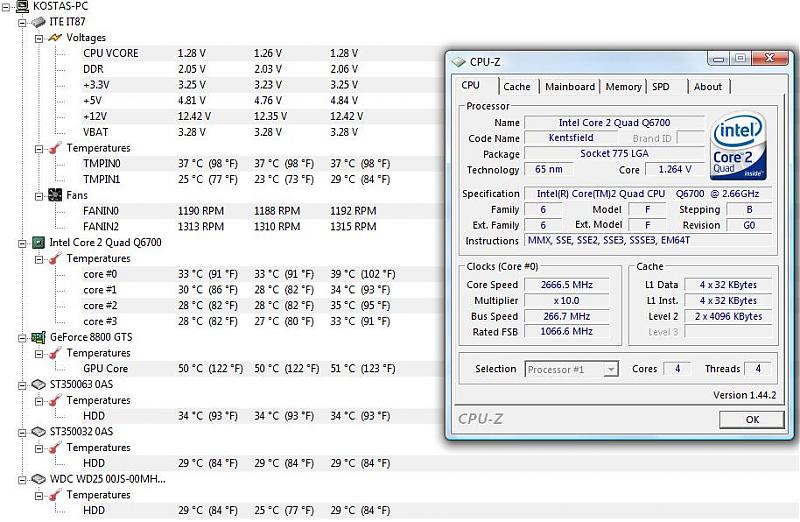
Task: Click the KOSTAS-PC computer icon
Action: click(22, 6)
